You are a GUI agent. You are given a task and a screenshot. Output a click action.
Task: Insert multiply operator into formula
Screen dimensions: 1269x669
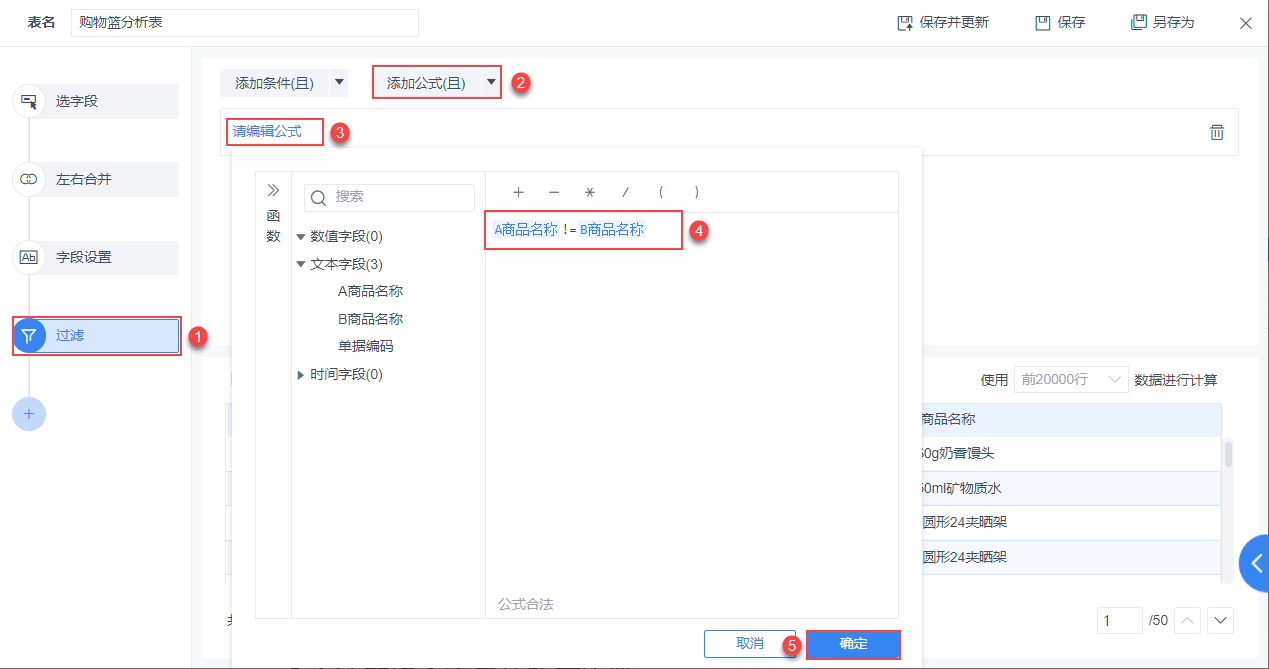tap(590, 192)
